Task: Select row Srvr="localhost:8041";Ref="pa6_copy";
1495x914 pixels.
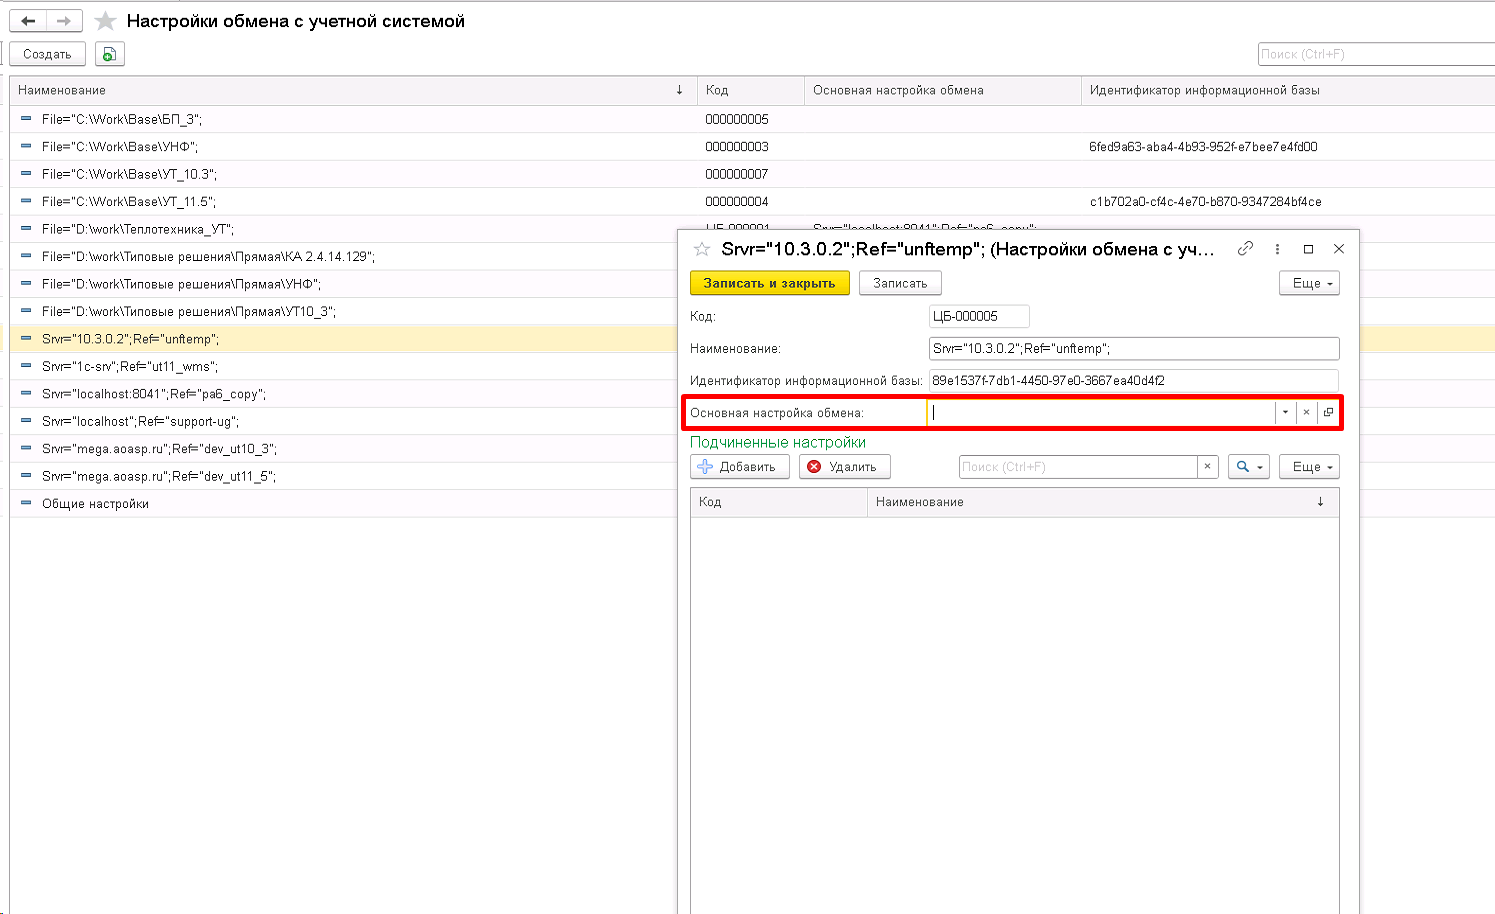Action: (343, 394)
